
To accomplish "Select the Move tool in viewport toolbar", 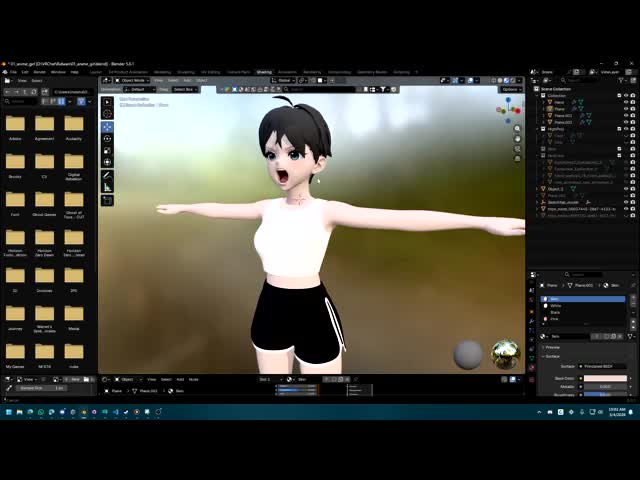I will pos(107,127).
